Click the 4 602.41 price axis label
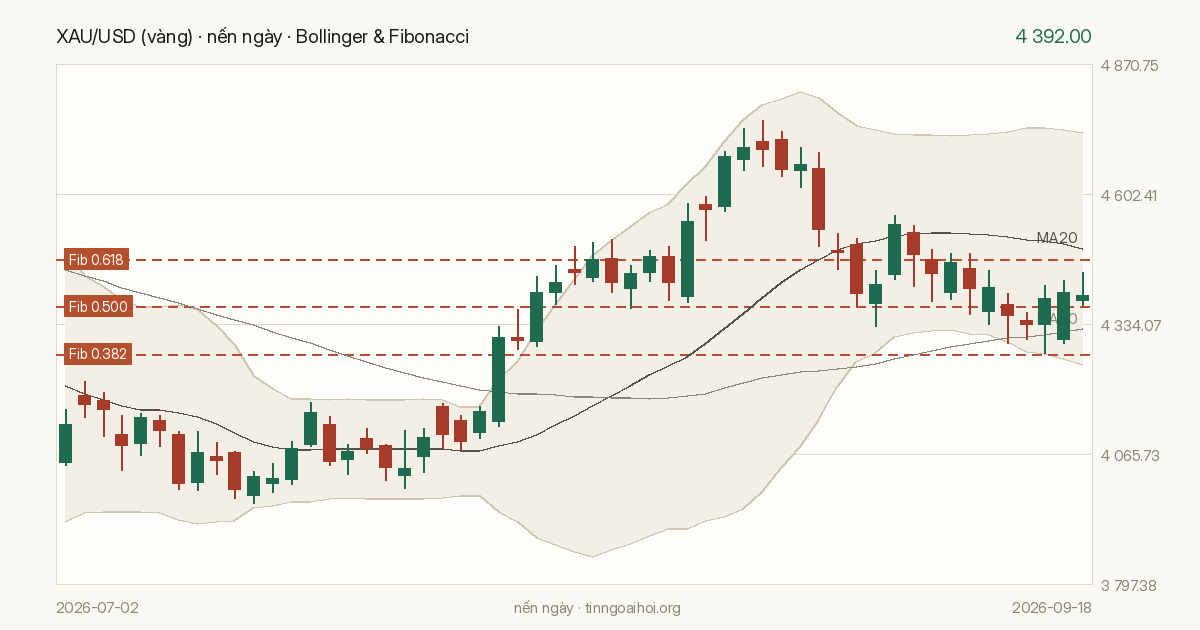The height and width of the screenshot is (630, 1200). (x=1129, y=195)
